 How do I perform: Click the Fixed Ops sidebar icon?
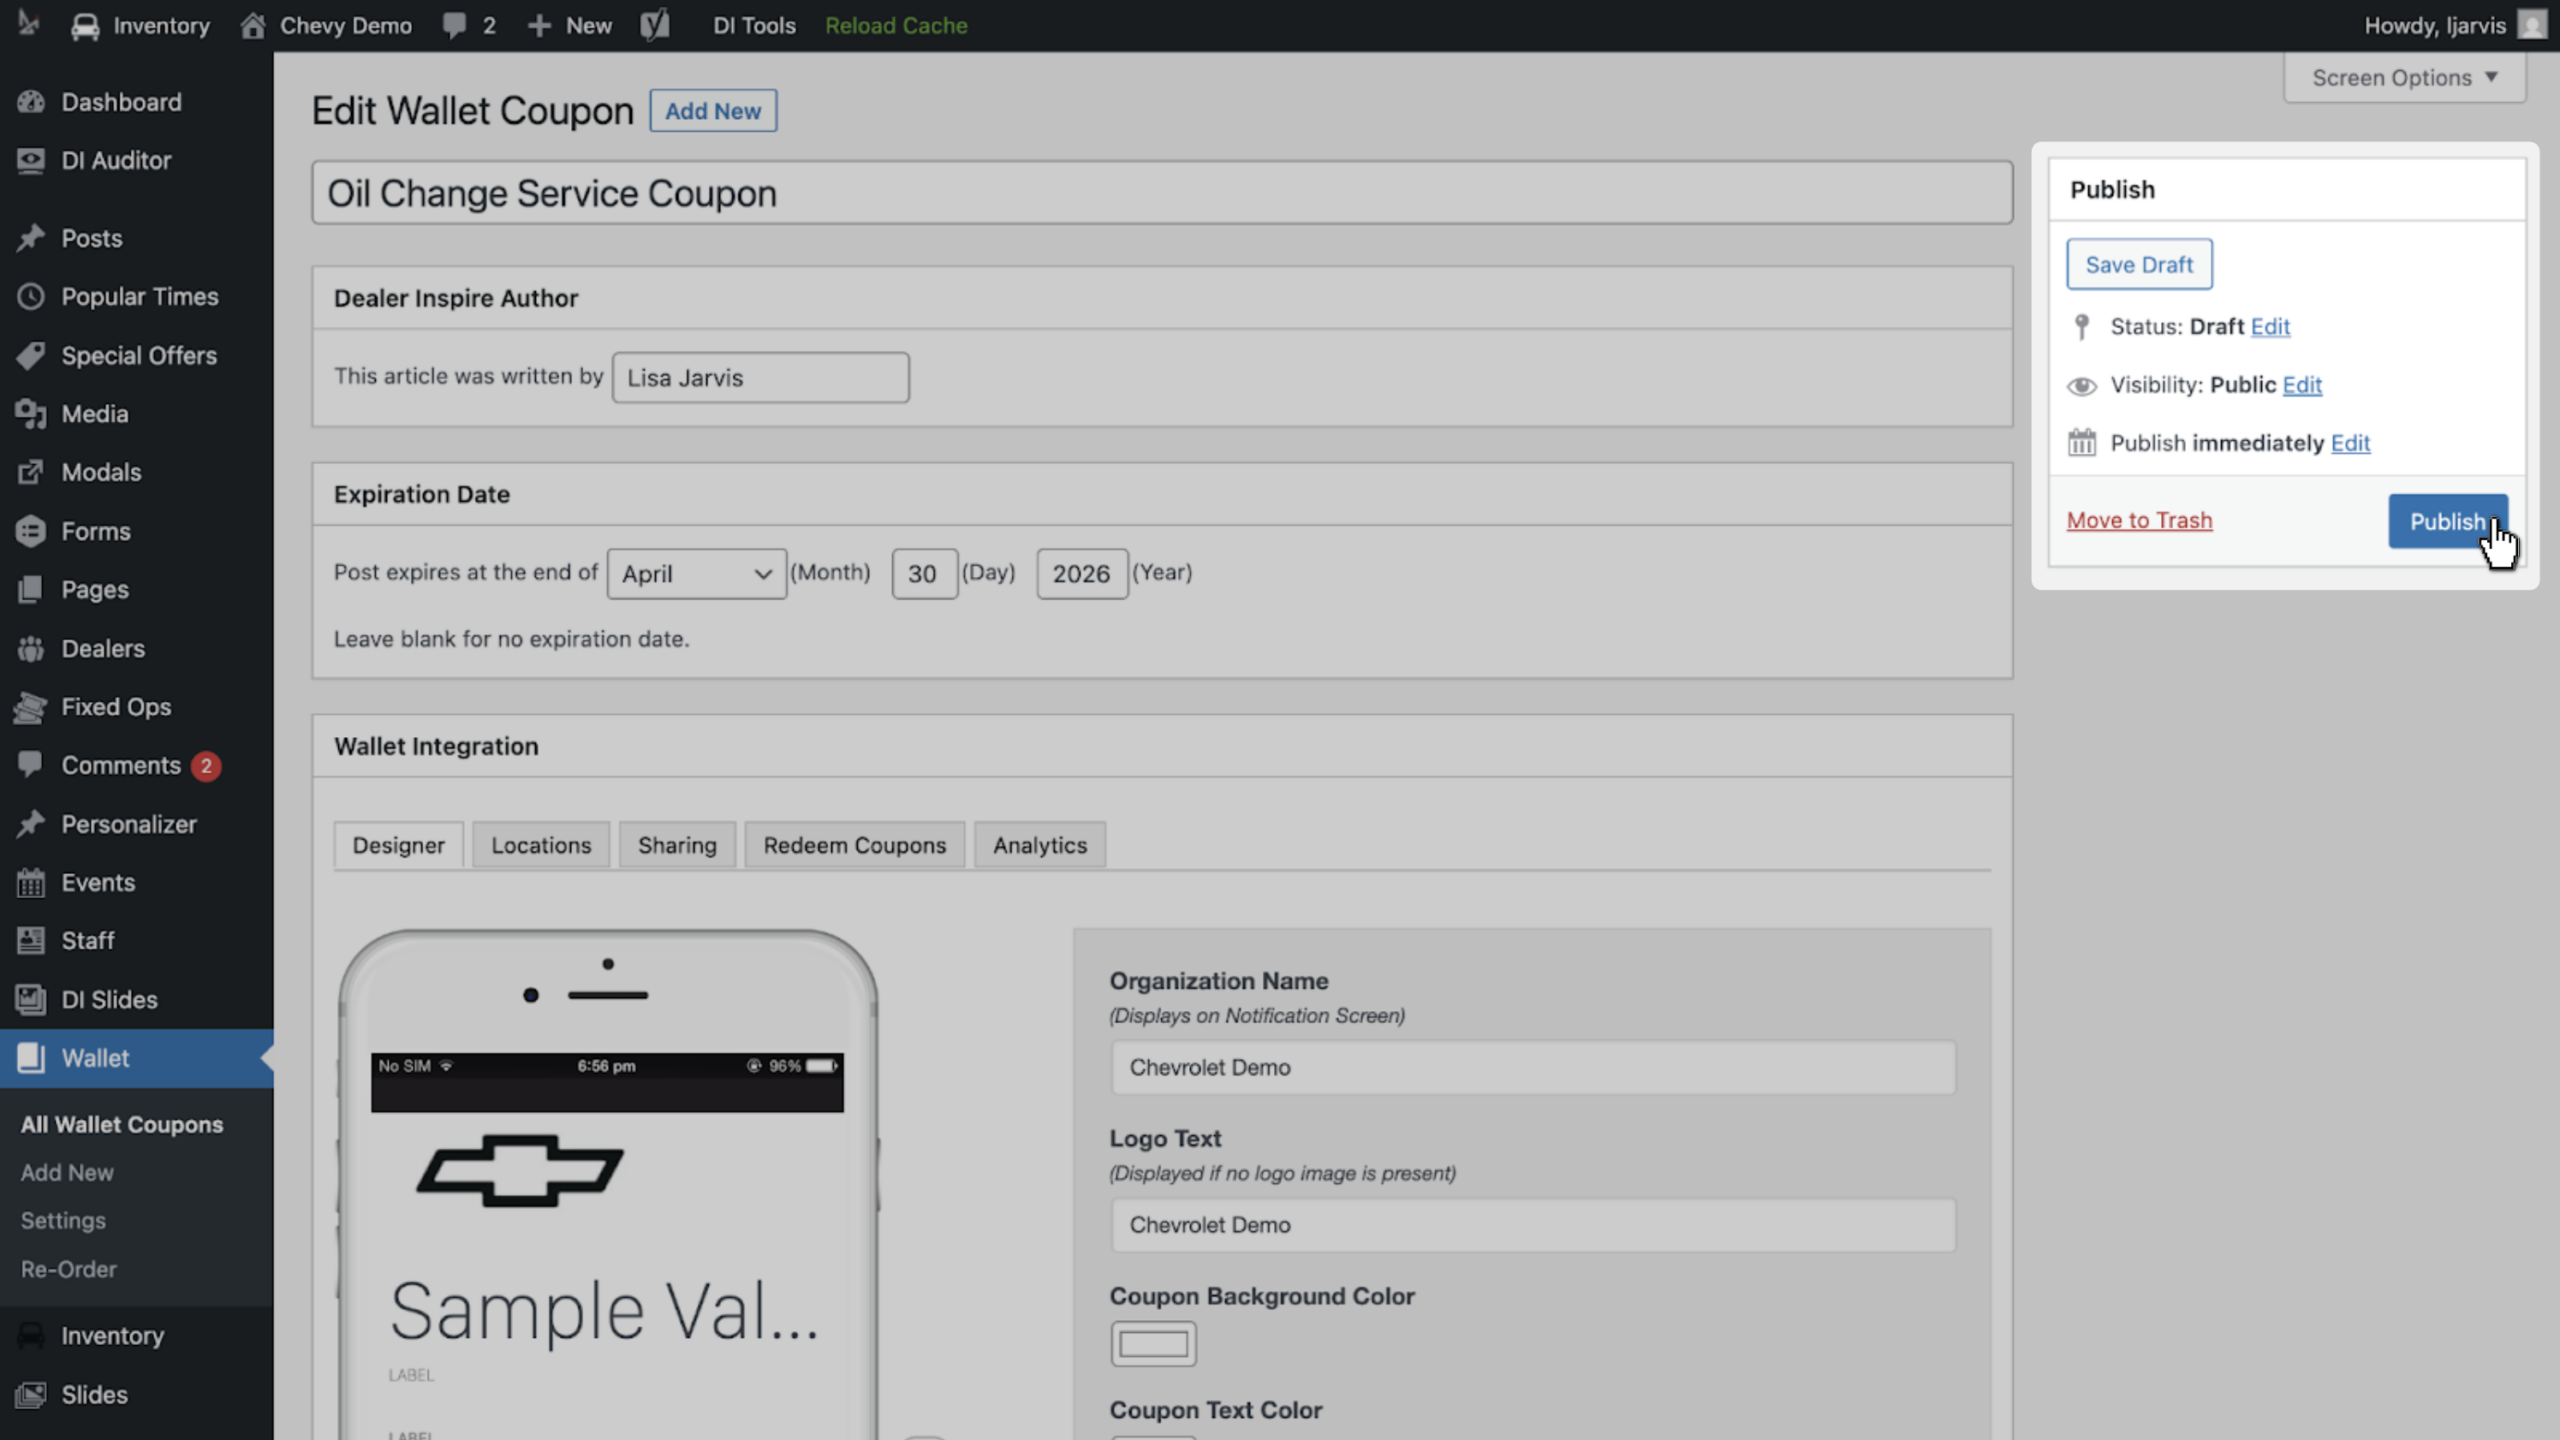point(31,707)
